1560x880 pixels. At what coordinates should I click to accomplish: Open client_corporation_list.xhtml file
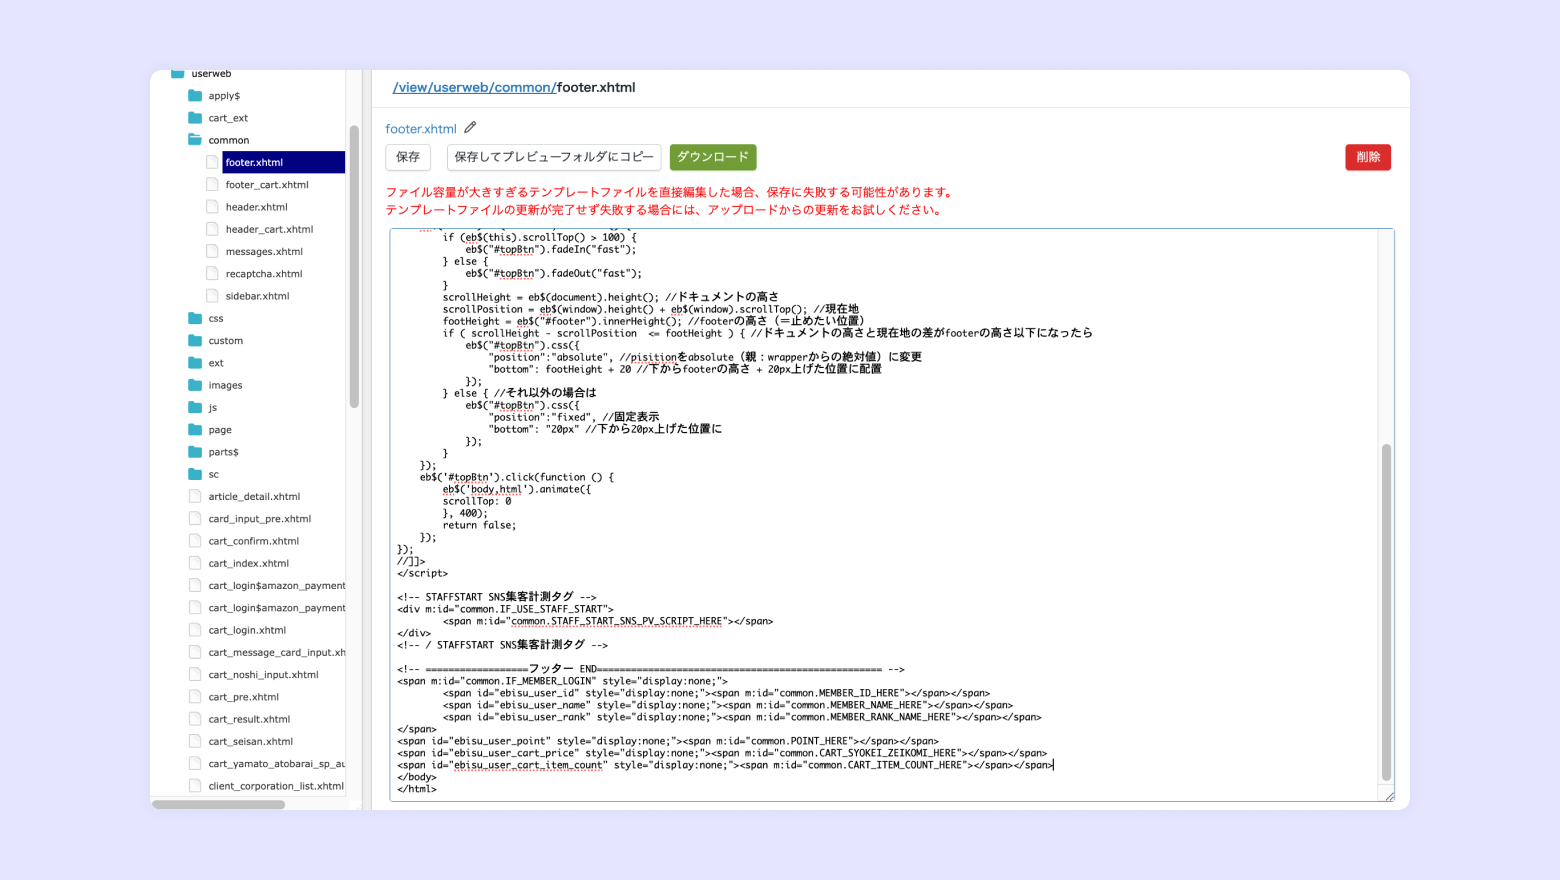[x=276, y=786]
